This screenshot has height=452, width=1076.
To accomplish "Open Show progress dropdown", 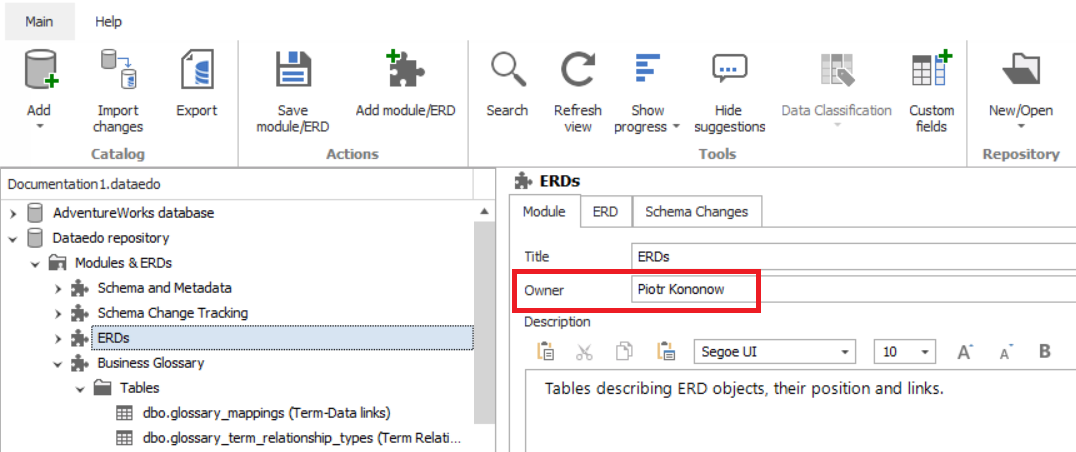I will point(647,118).
